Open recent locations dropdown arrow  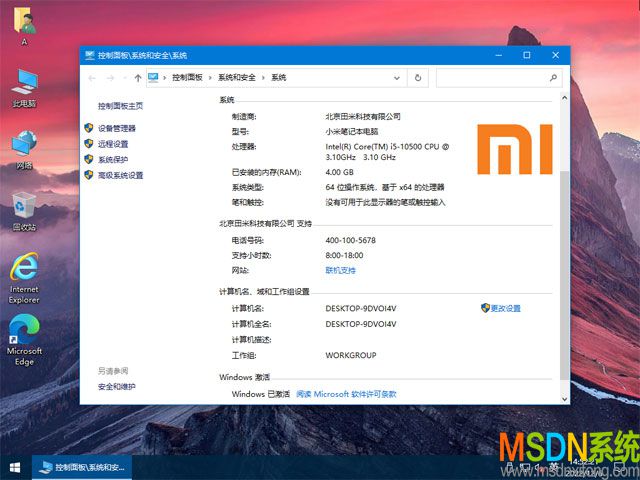pyautogui.click(x=124, y=78)
